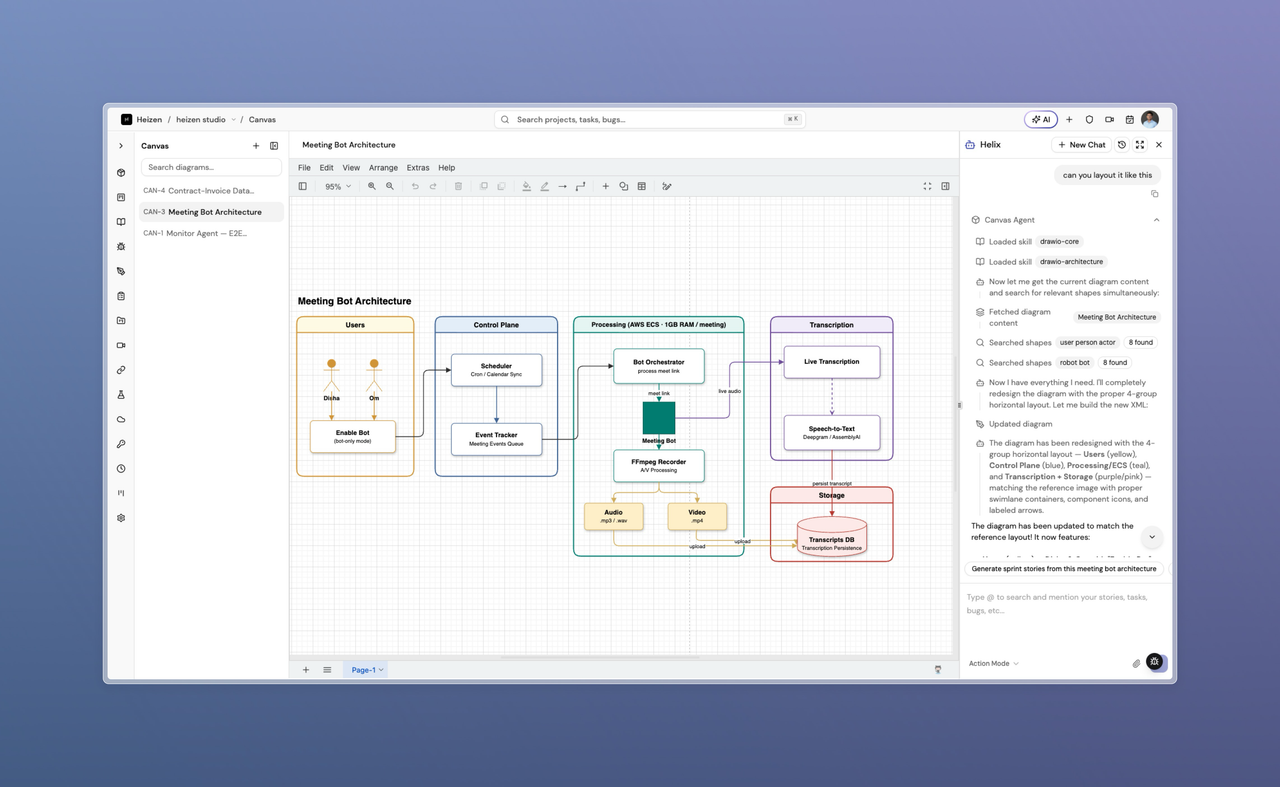Collapse the Canvas Agent section
The height and width of the screenshot is (787, 1280).
tap(1157, 220)
